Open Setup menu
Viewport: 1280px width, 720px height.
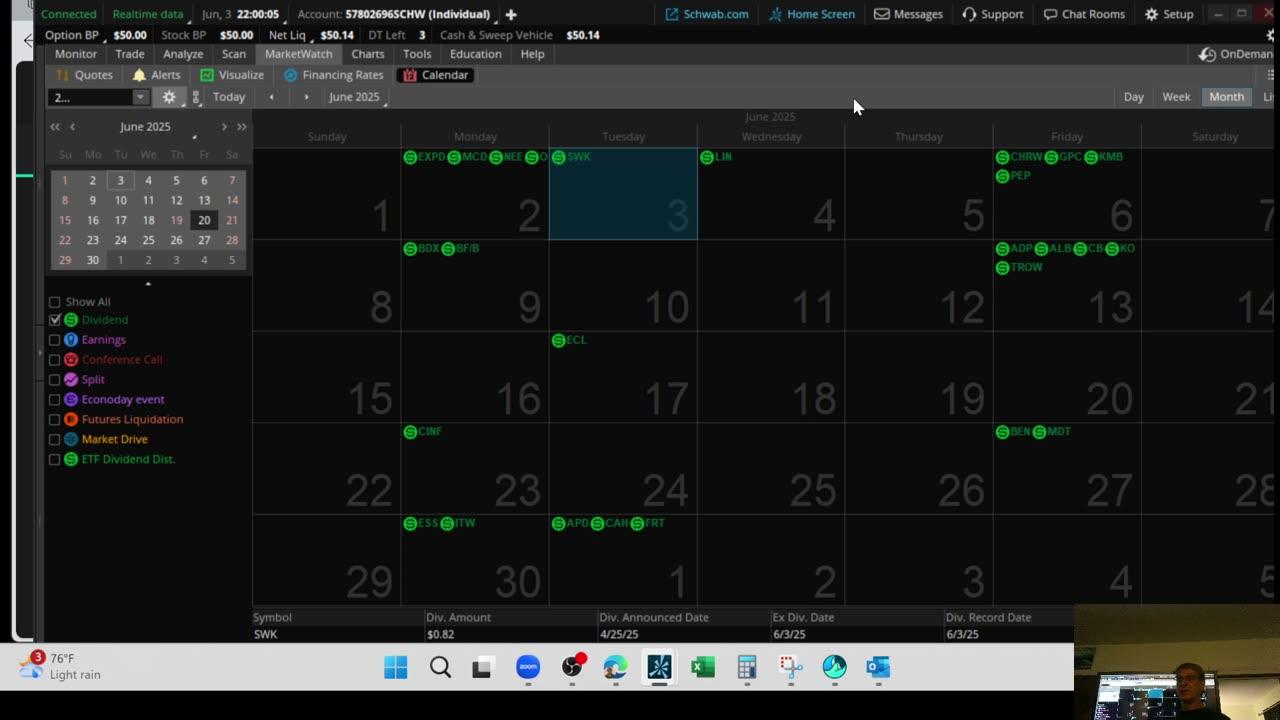click(x=1169, y=14)
